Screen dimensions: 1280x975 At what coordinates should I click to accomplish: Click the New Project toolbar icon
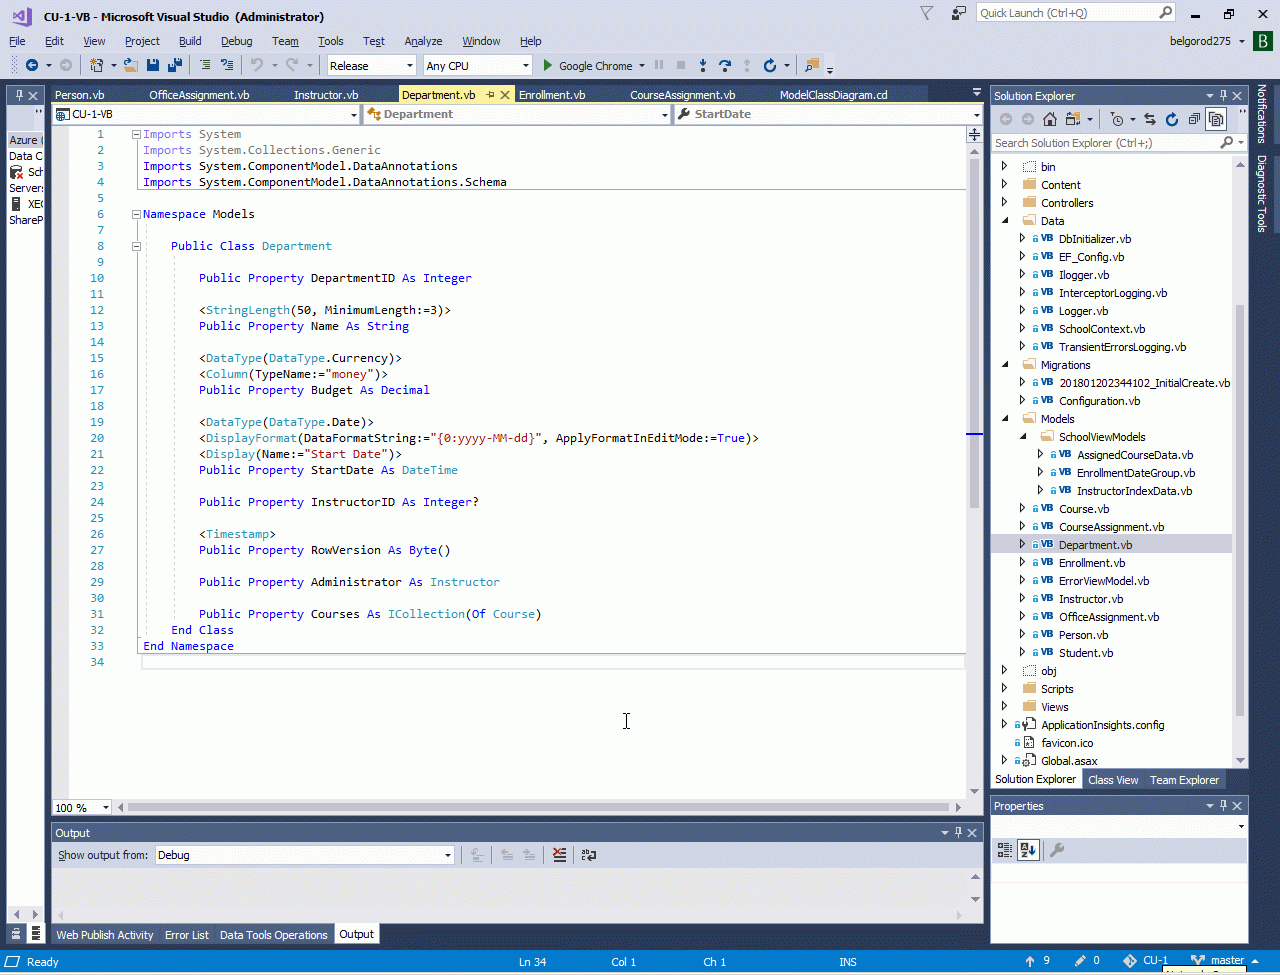pos(97,66)
